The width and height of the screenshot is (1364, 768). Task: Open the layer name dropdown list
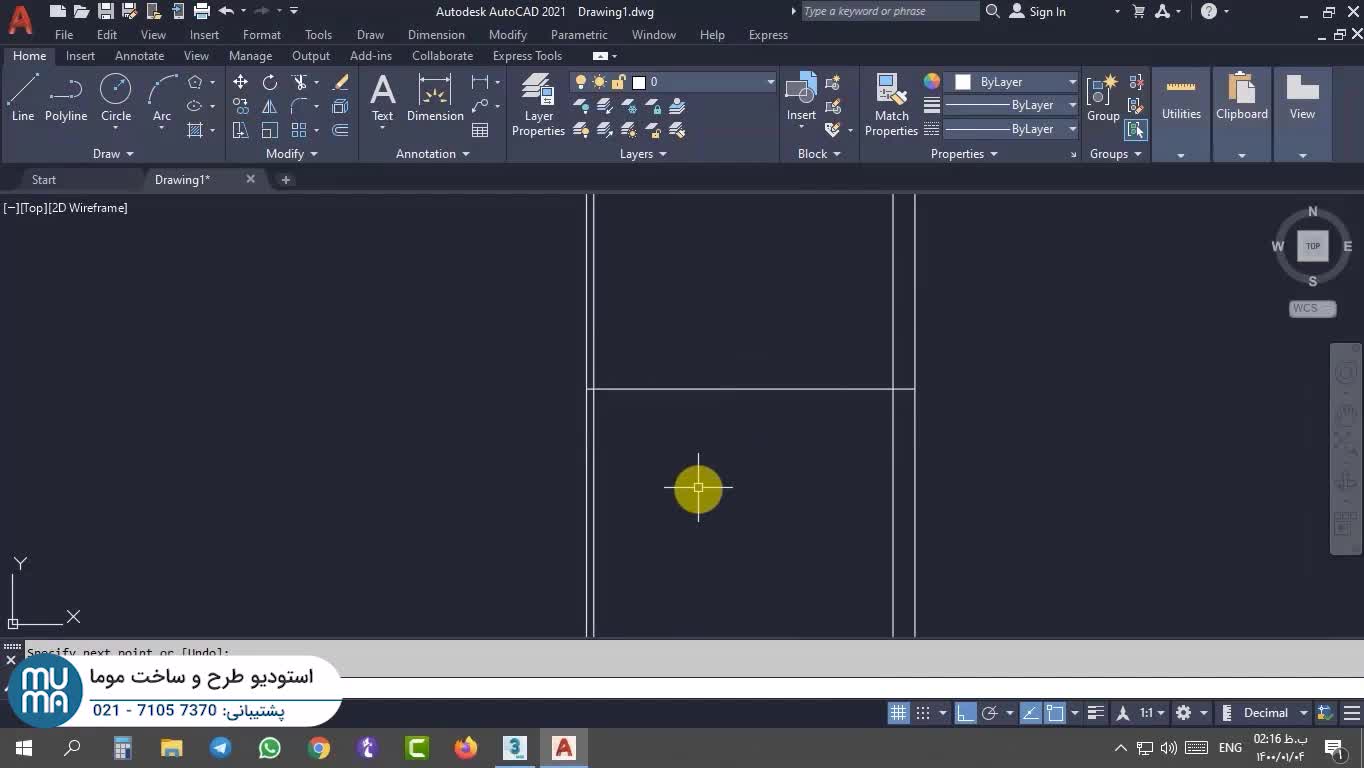tap(770, 82)
